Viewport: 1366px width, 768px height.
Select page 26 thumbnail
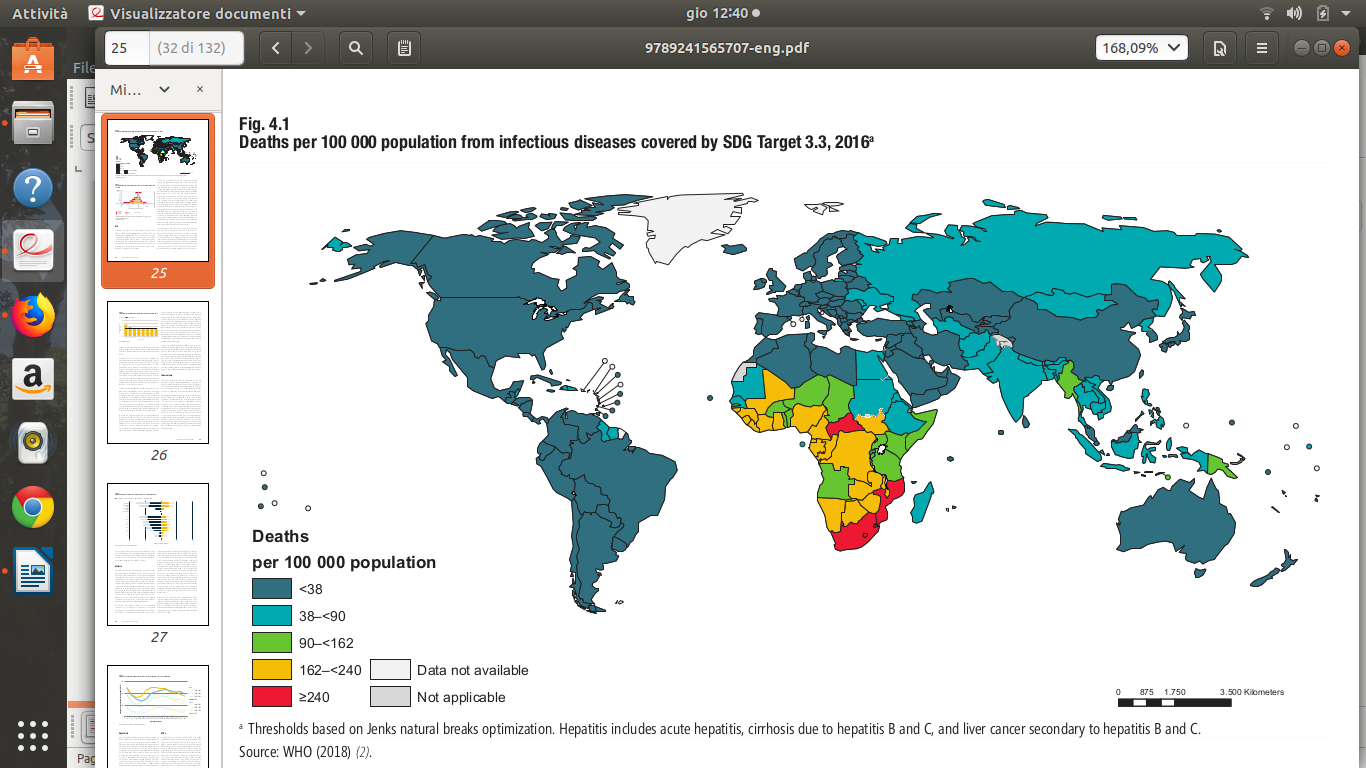pos(158,372)
